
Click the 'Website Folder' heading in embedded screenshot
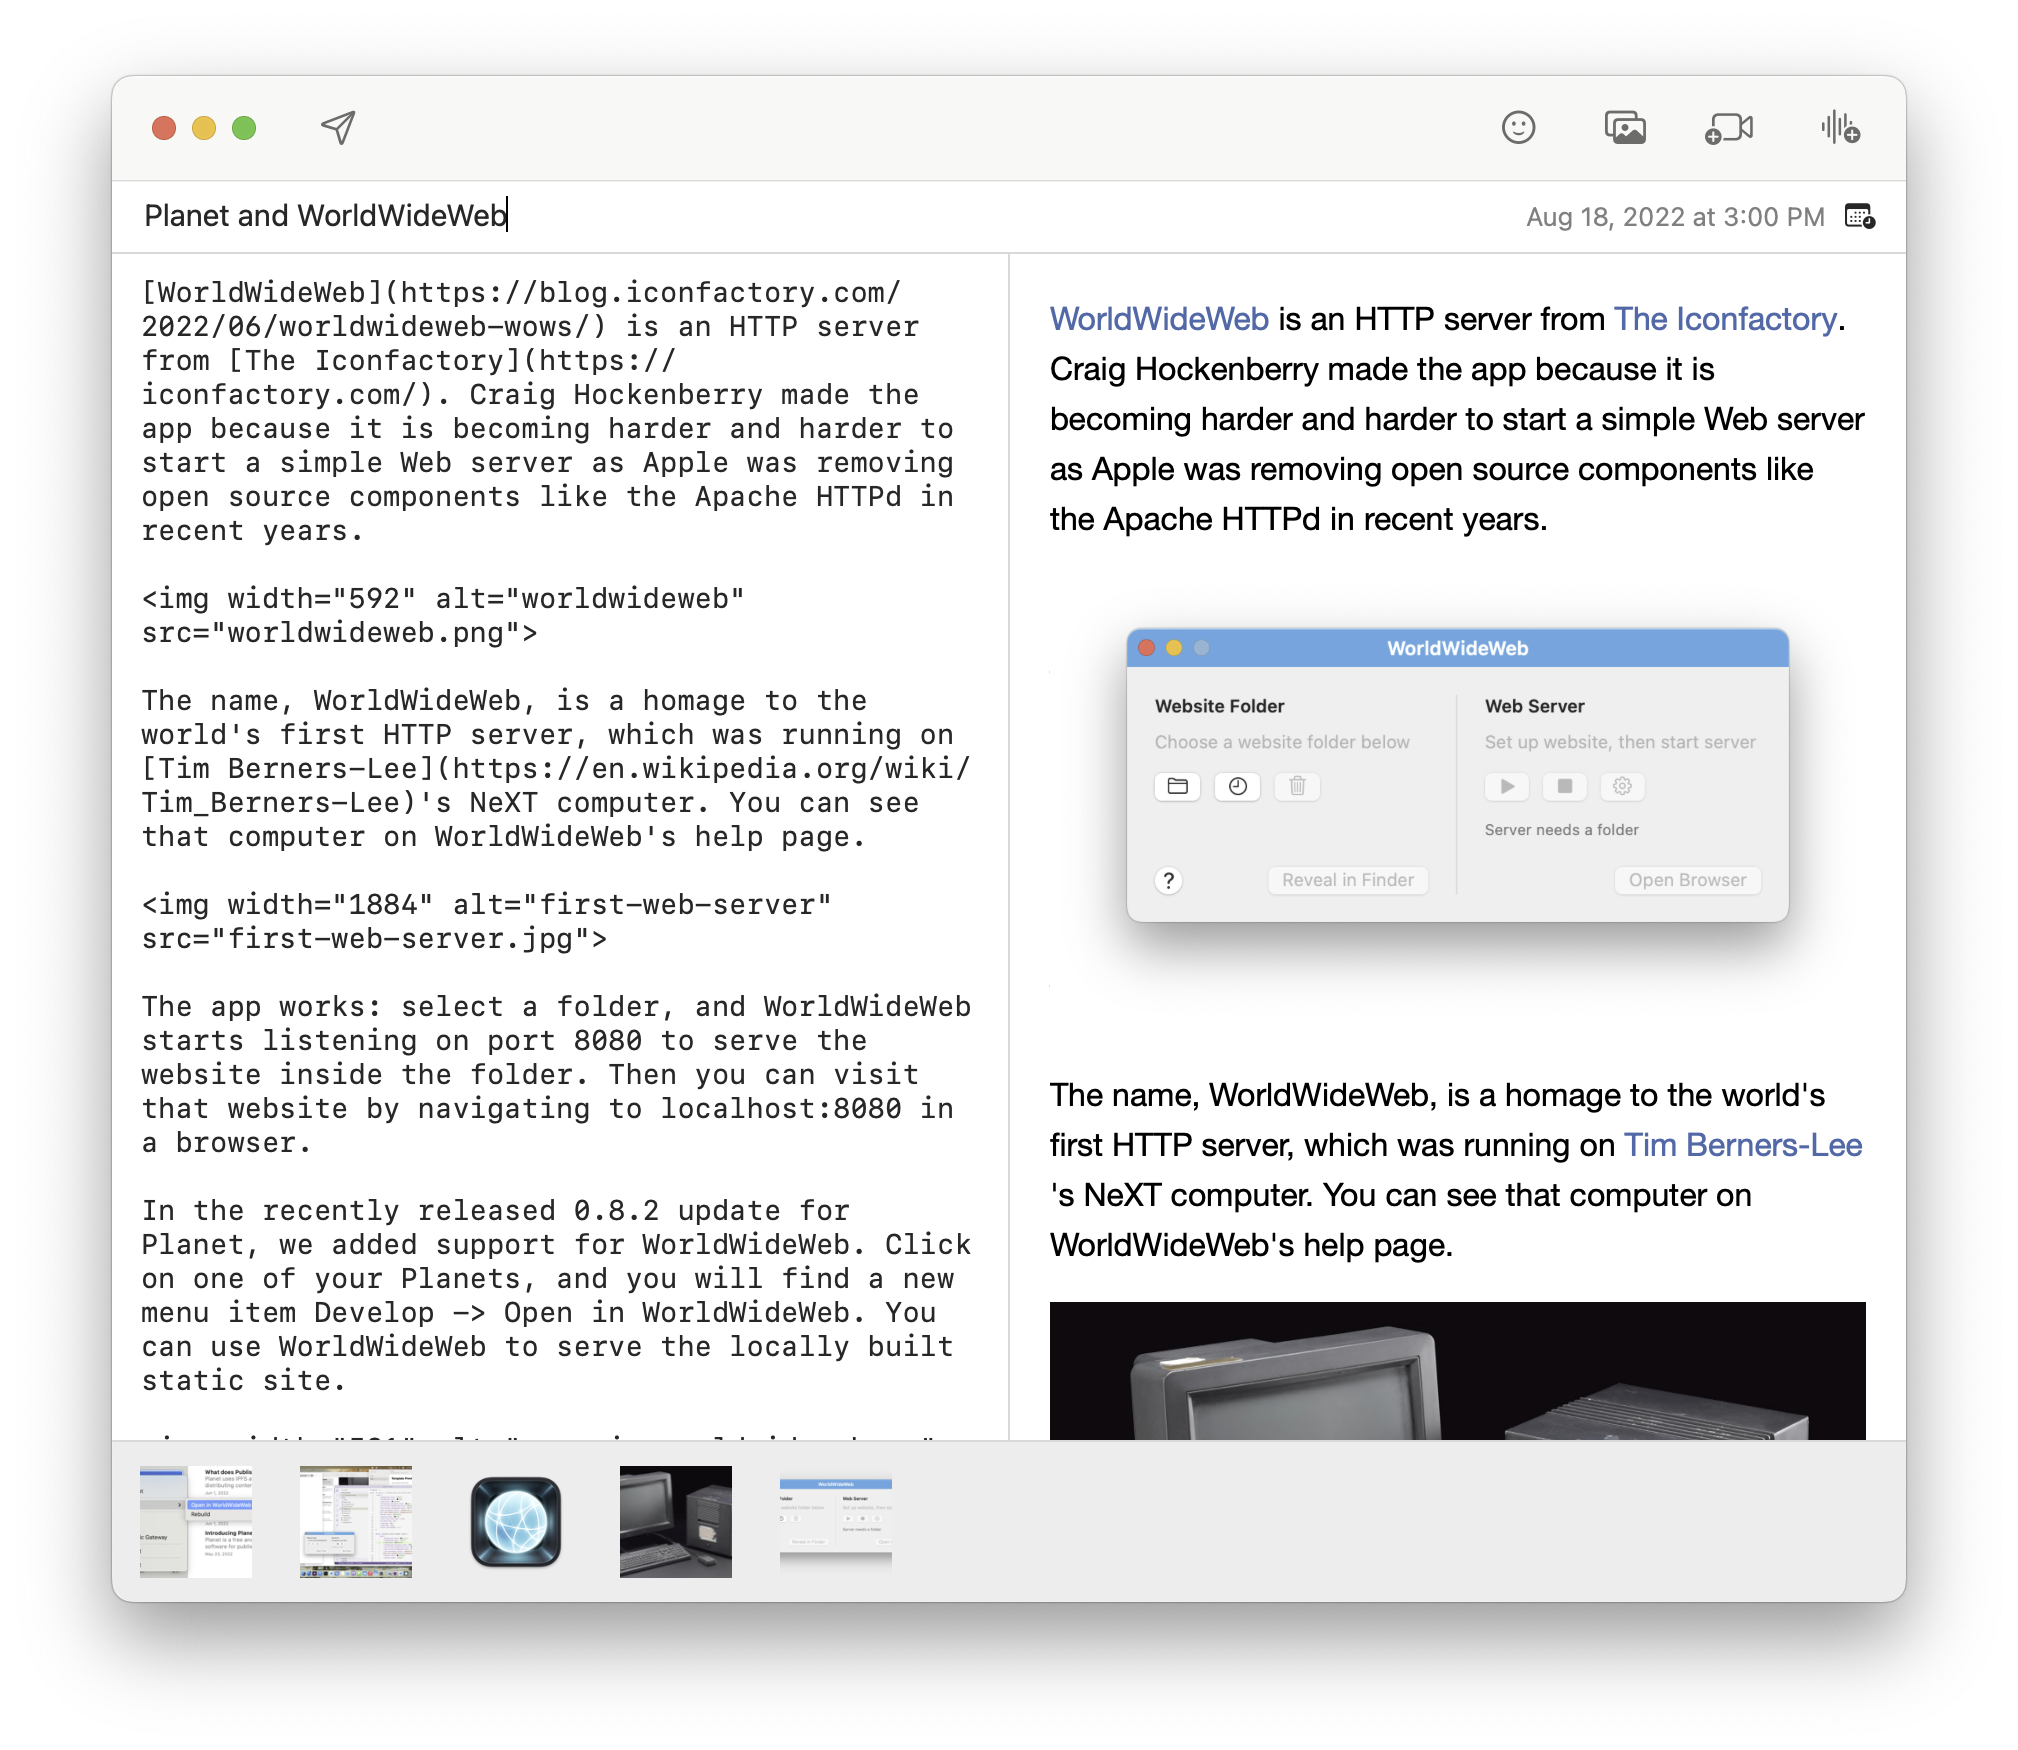tap(1219, 706)
